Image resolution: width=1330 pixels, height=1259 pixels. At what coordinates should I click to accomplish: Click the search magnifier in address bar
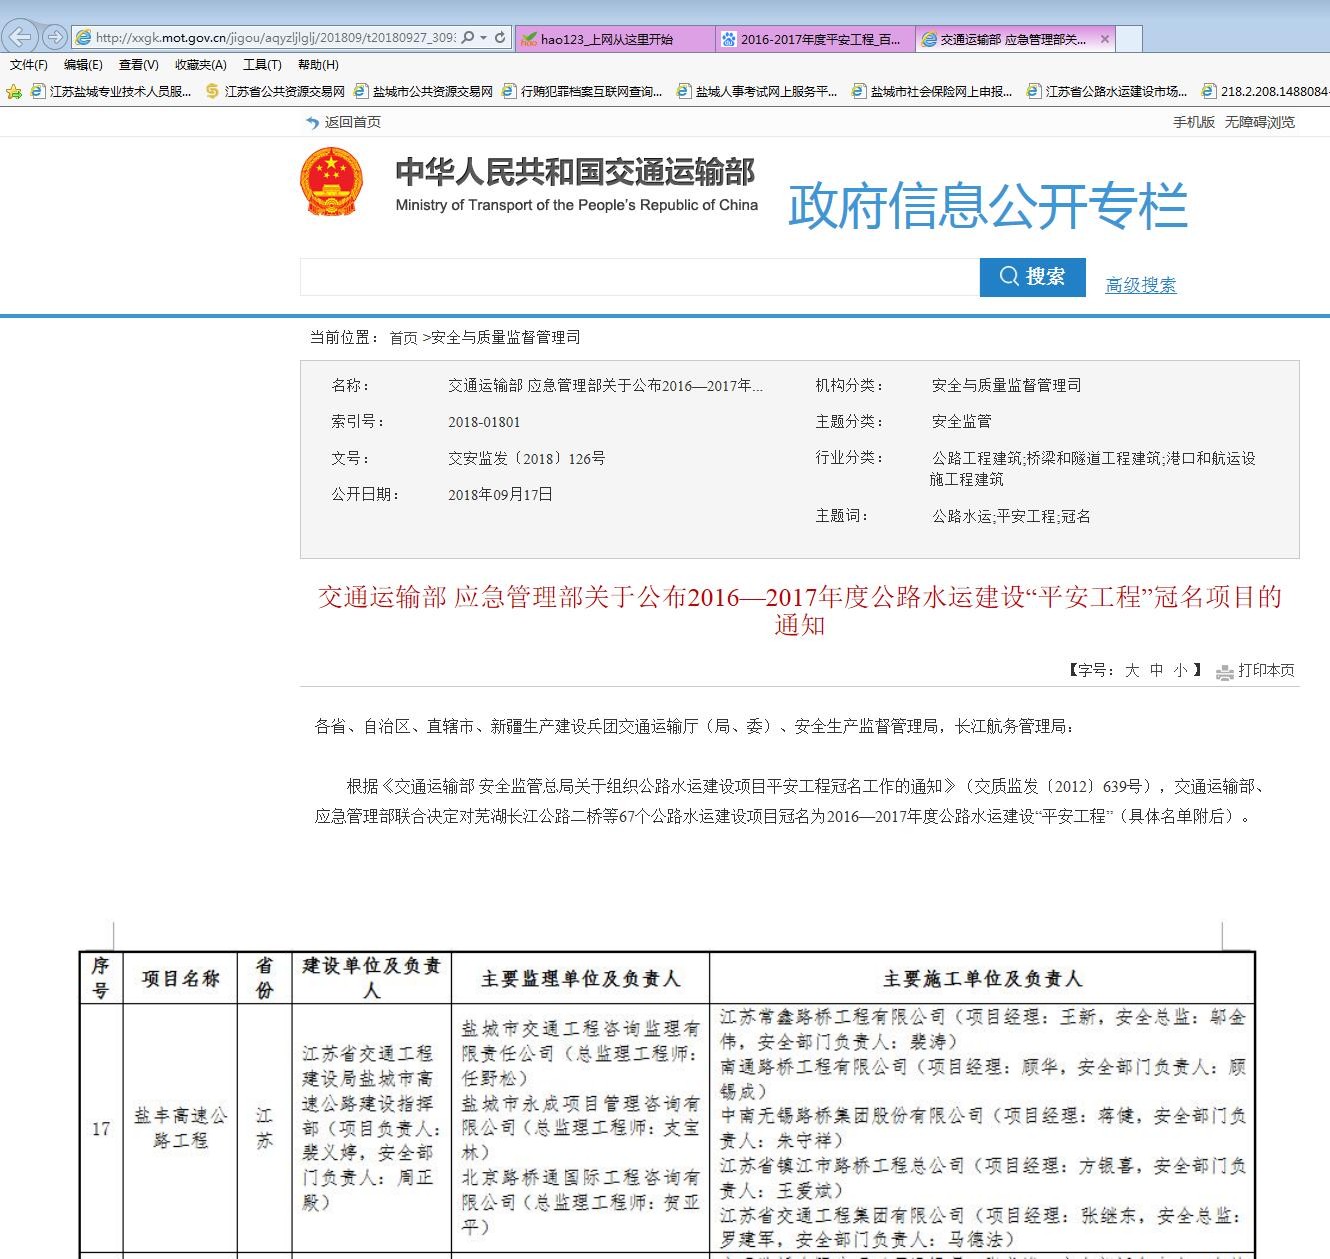pyautogui.click(x=468, y=38)
